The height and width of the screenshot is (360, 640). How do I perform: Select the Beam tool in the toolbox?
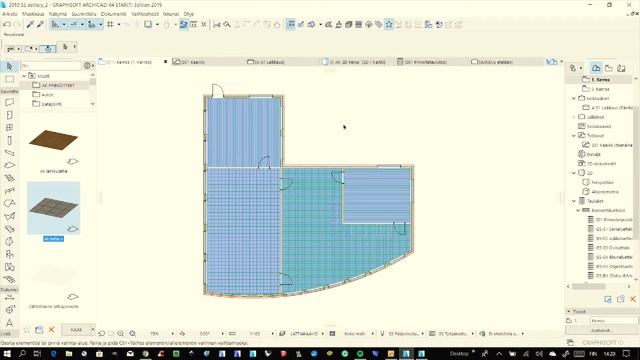point(9,153)
